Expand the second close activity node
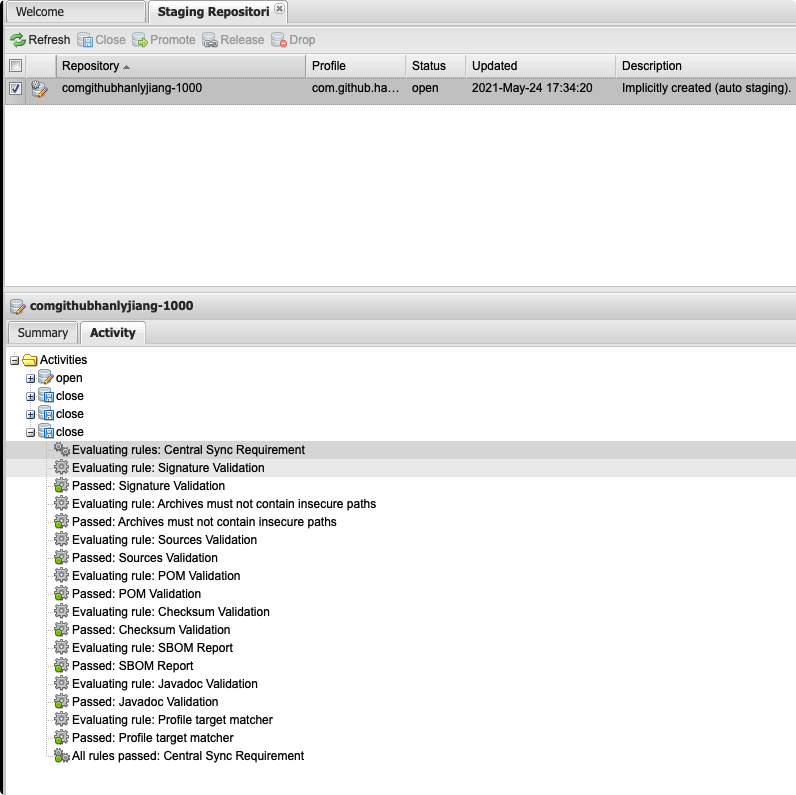The width and height of the screenshot is (796, 795). pos(30,414)
